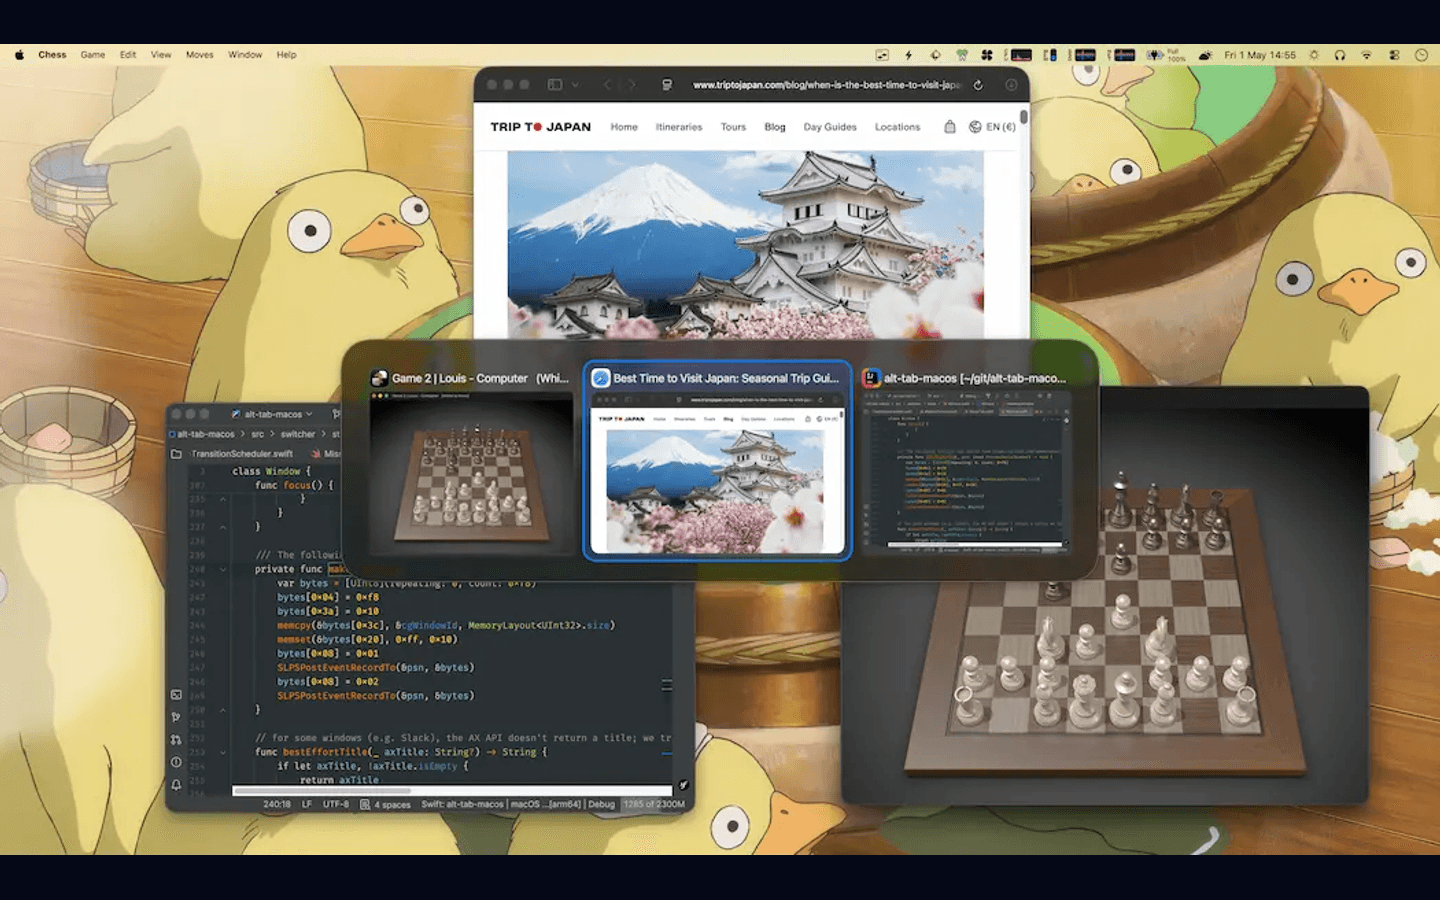Open the Locations link

[x=897, y=127]
